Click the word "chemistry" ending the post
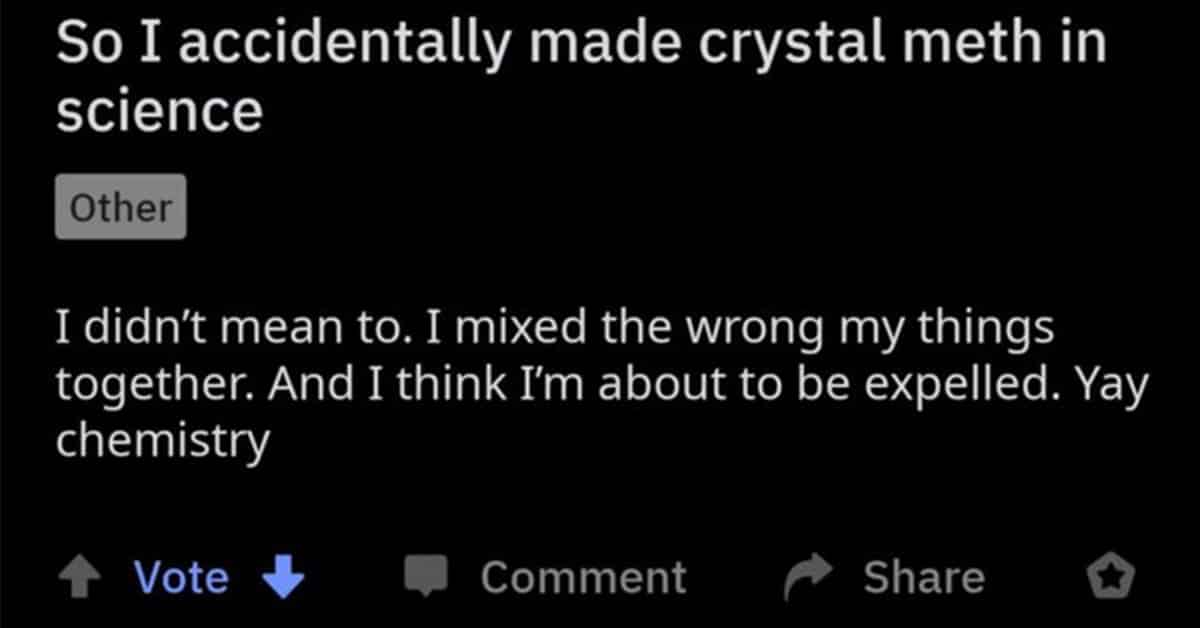The height and width of the screenshot is (628, 1200). (163, 440)
